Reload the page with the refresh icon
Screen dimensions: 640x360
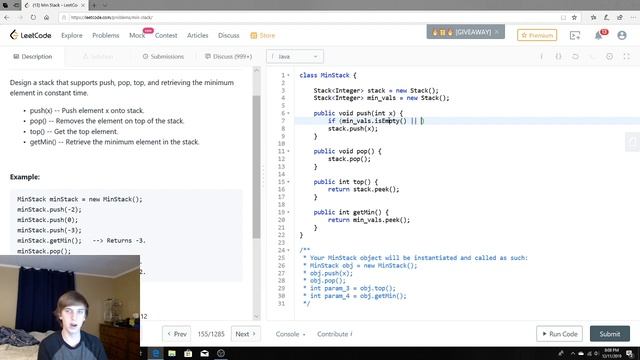click(33, 18)
